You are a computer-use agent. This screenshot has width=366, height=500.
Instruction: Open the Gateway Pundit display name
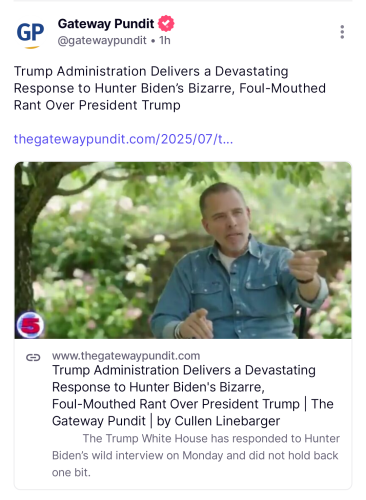pos(106,24)
